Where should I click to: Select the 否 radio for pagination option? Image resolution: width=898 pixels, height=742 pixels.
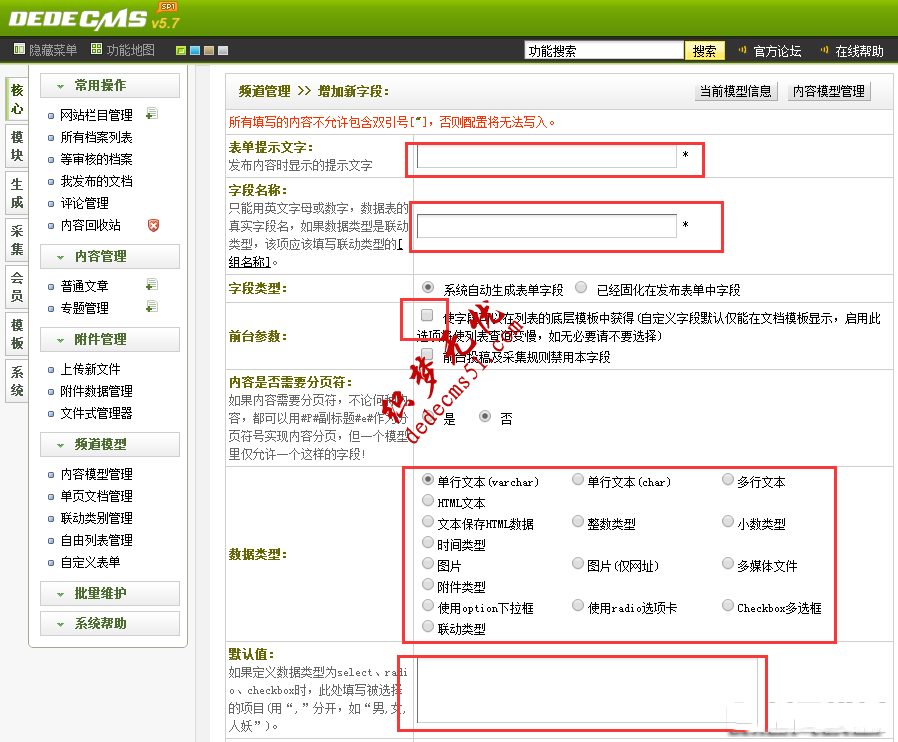(x=486, y=416)
